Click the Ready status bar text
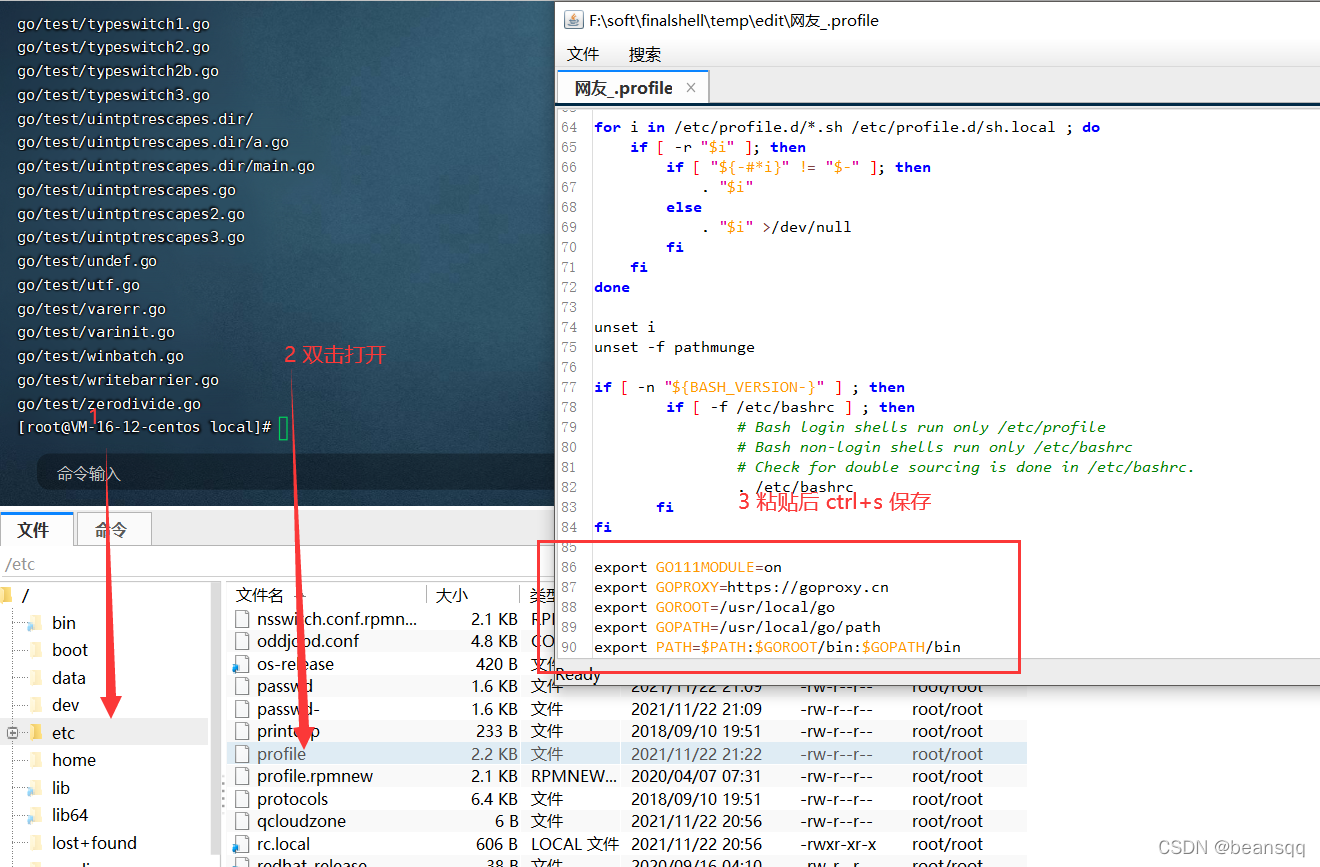Image resolution: width=1320 pixels, height=867 pixels. (x=578, y=675)
